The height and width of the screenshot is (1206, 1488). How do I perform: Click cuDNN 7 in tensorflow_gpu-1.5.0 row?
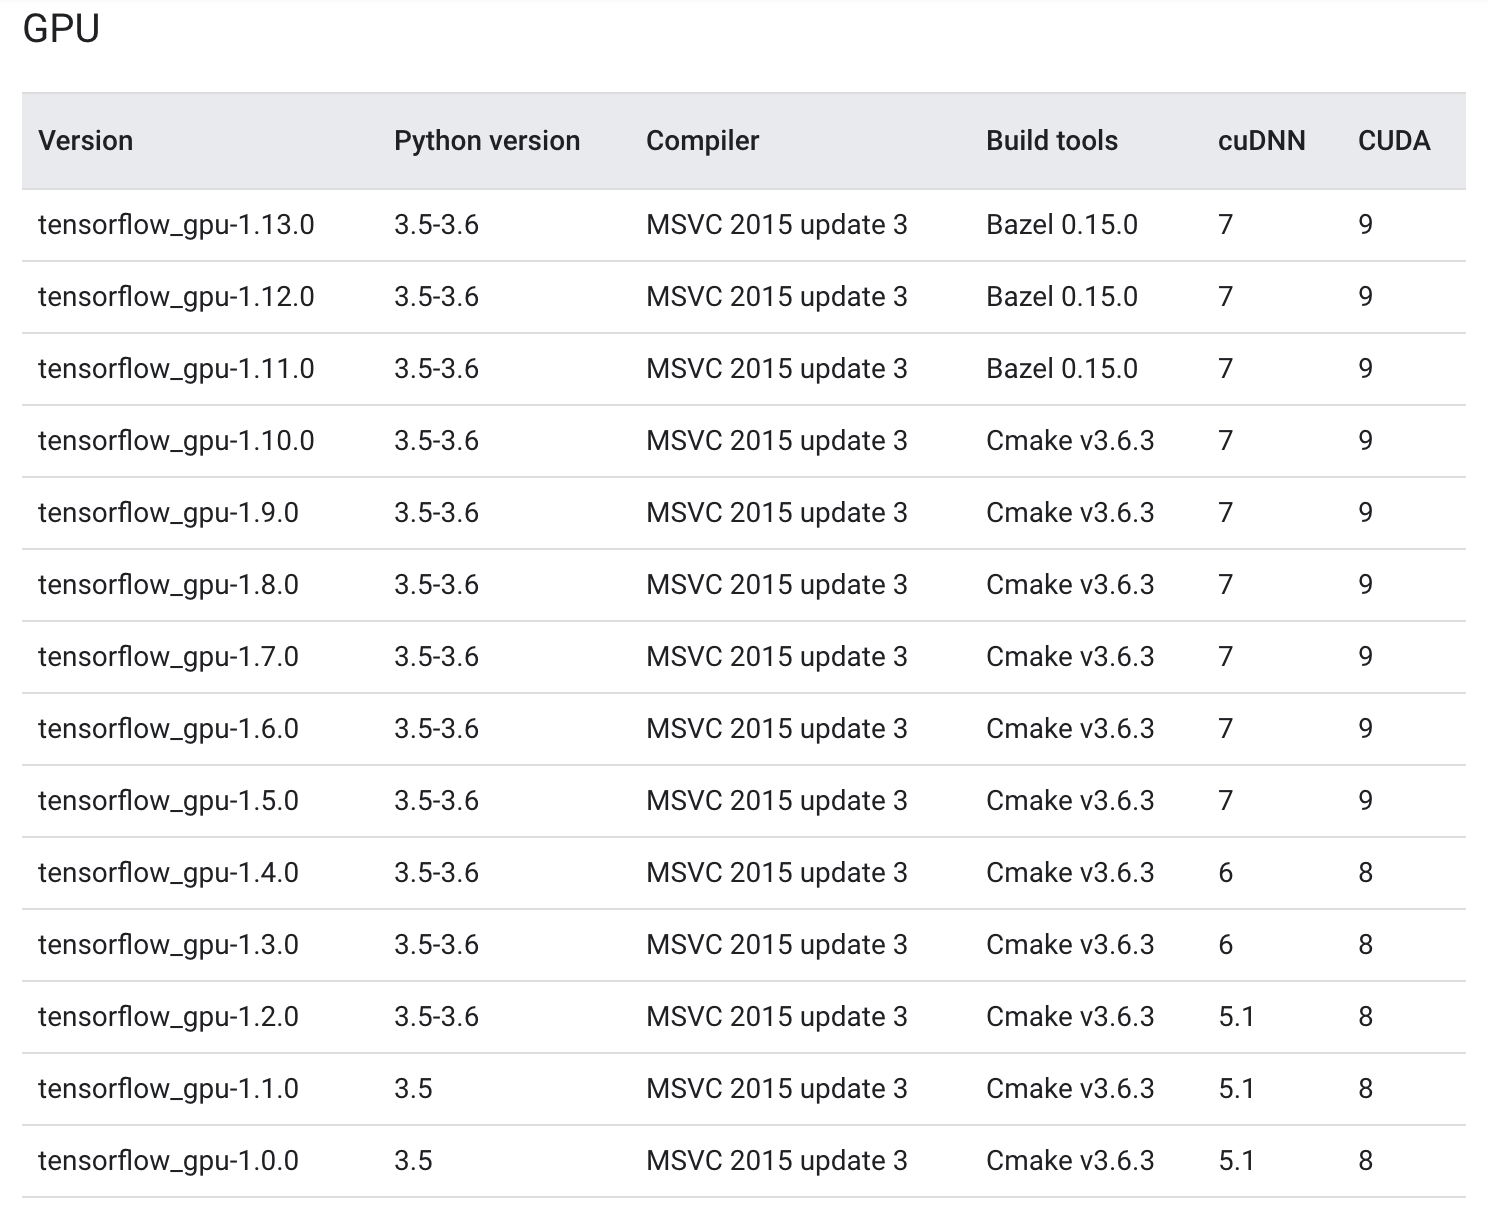tap(1226, 800)
